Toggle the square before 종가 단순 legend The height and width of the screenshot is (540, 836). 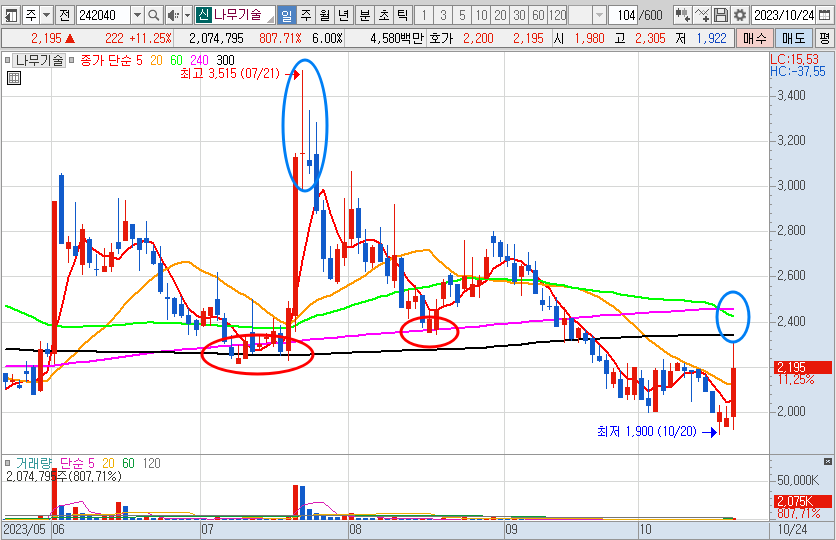point(71,60)
